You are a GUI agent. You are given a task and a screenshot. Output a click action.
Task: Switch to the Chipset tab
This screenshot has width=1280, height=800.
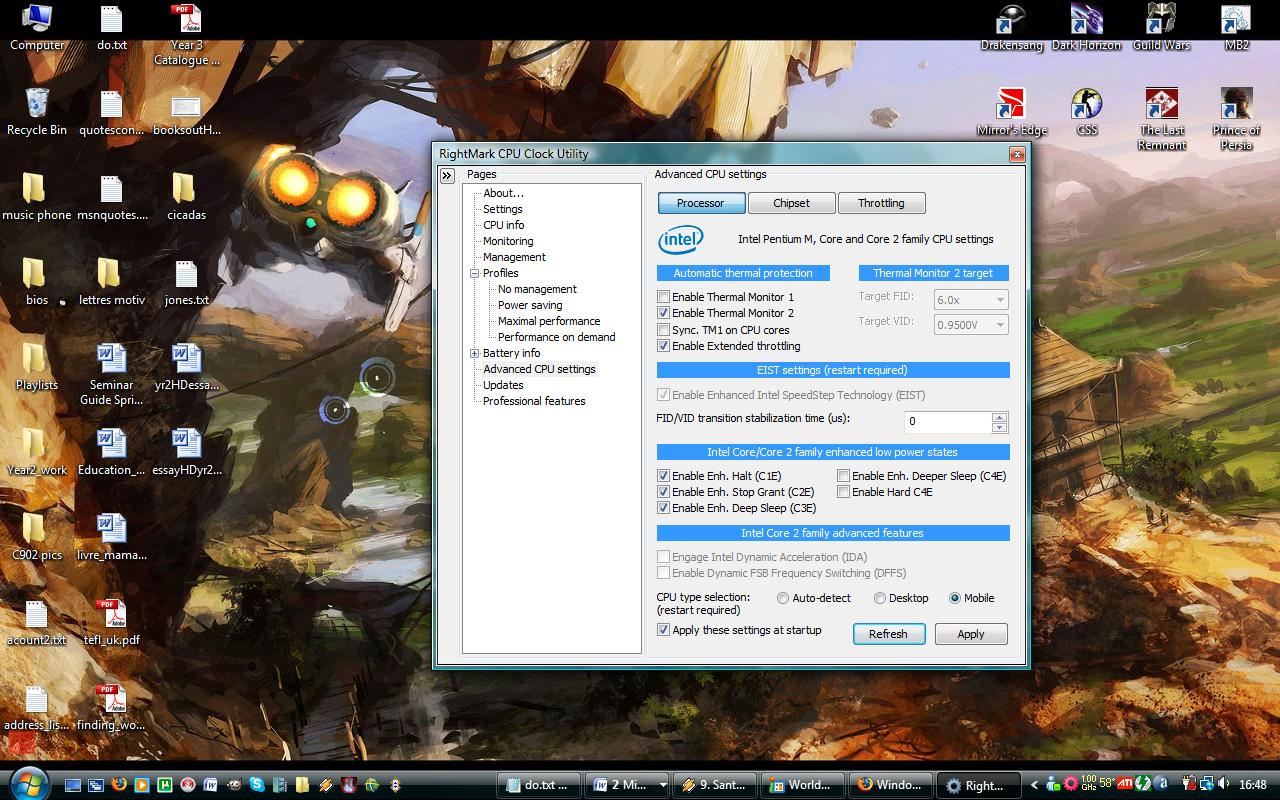pyautogui.click(x=792, y=203)
